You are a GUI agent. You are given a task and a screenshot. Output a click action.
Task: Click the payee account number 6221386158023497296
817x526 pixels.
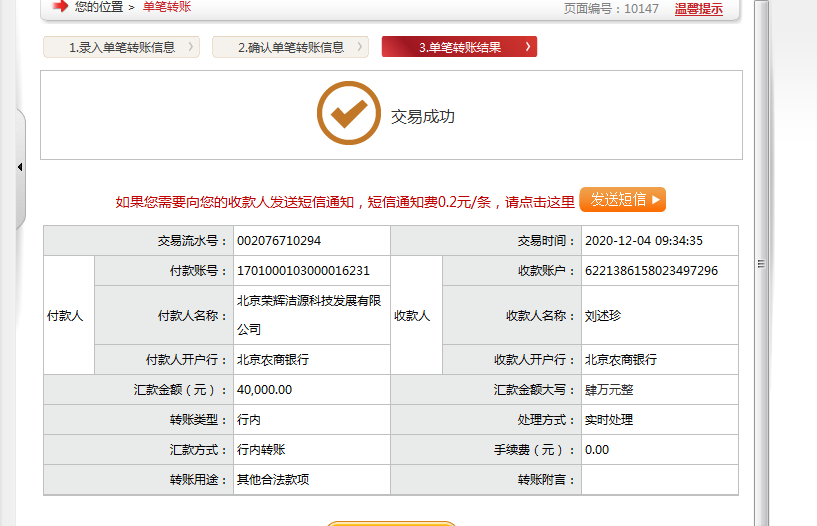click(651, 271)
